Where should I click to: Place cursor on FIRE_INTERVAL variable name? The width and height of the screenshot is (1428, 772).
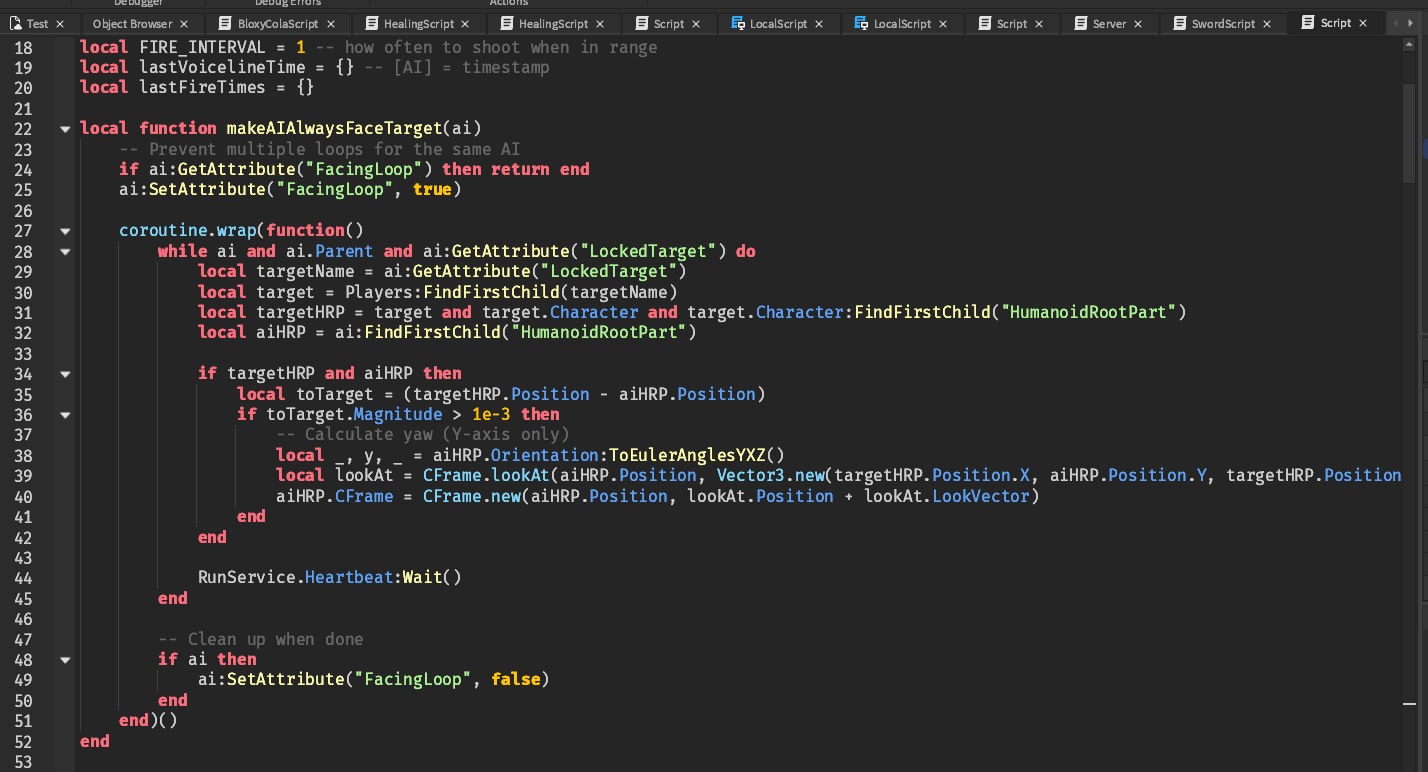point(203,47)
